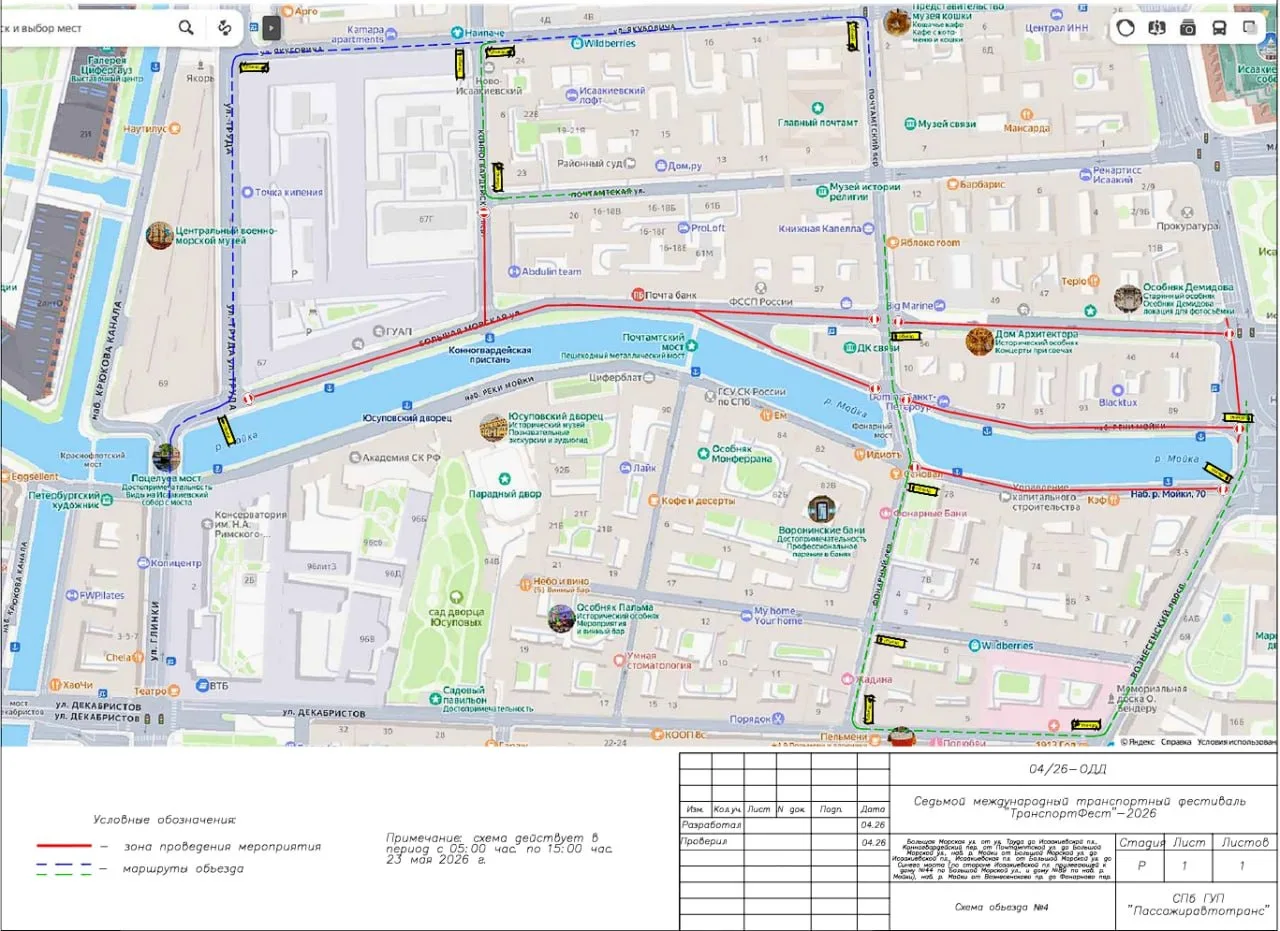Select the Музей кошки photo marker
This screenshot has width=1280, height=931.
897,22
